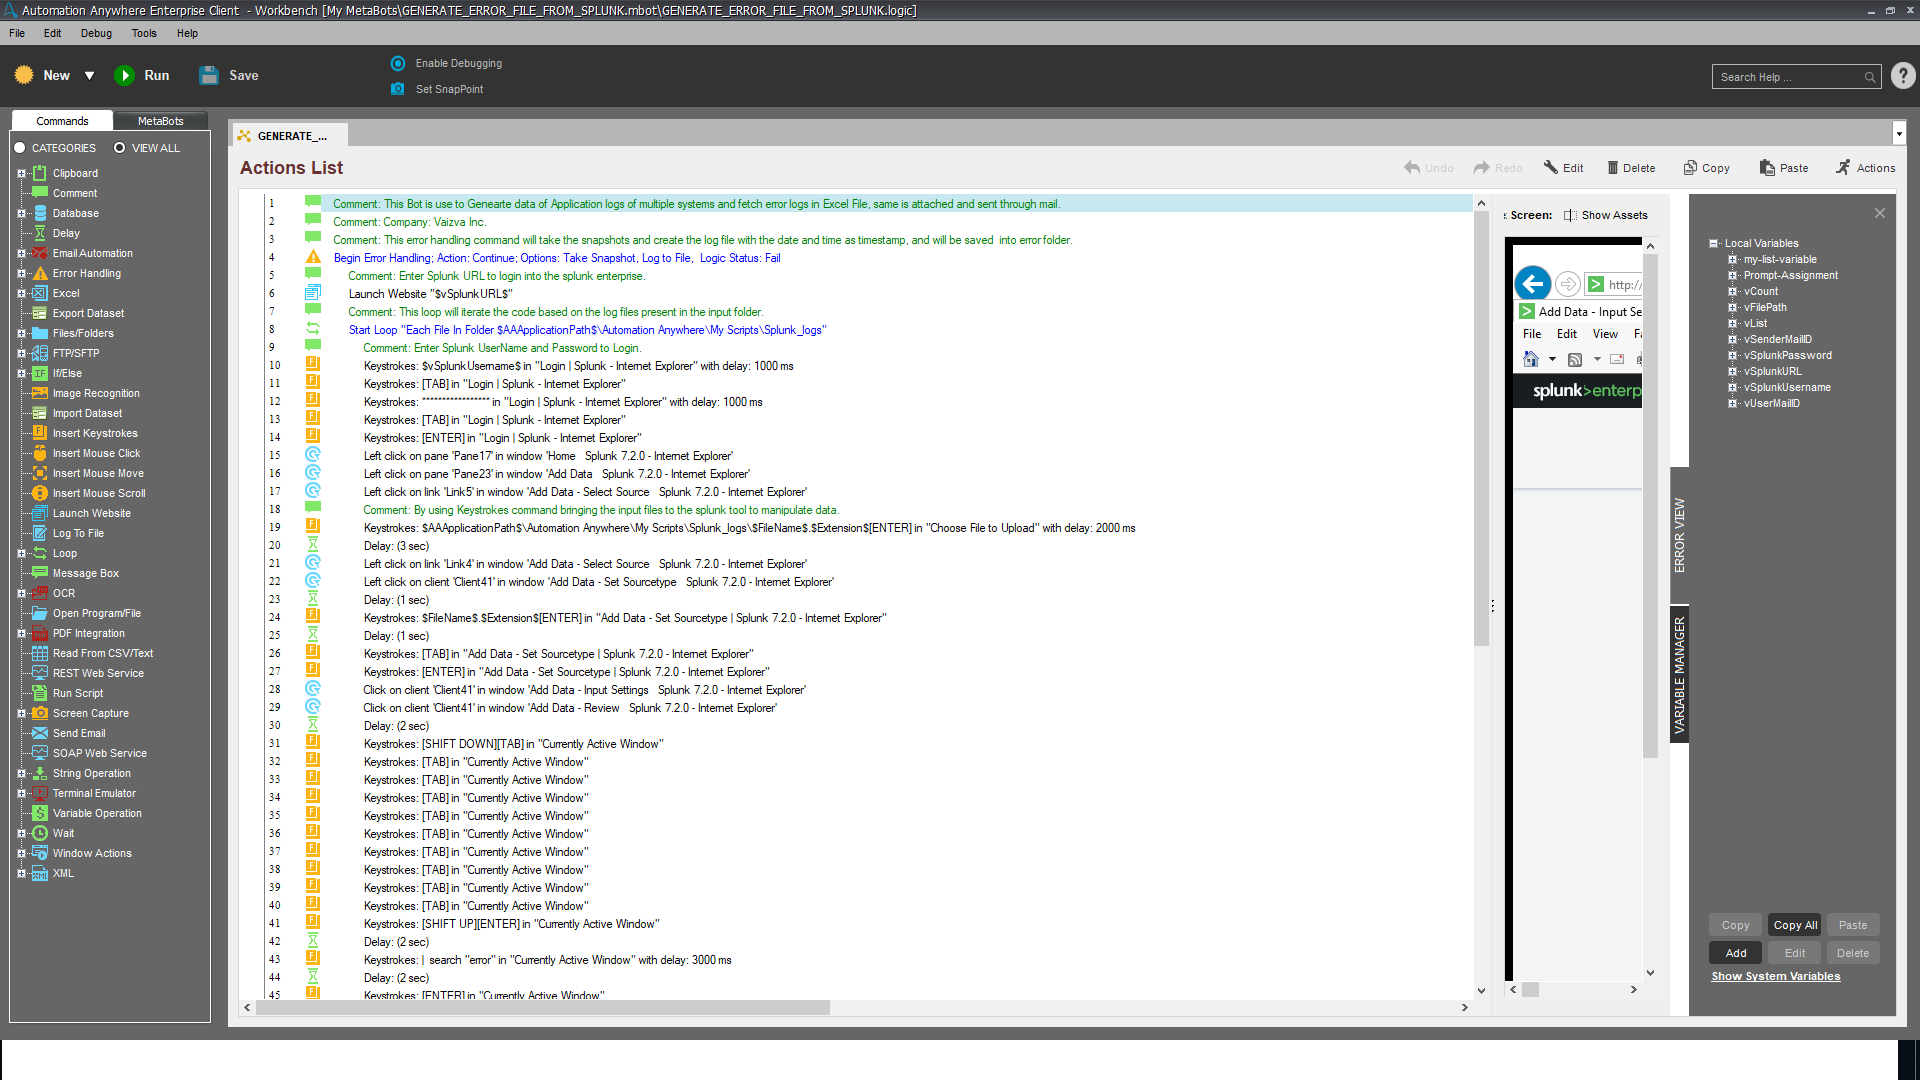The width and height of the screenshot is (1920, 1080).
Task: Click the Show System Variables link
Action: (1775, 976)
